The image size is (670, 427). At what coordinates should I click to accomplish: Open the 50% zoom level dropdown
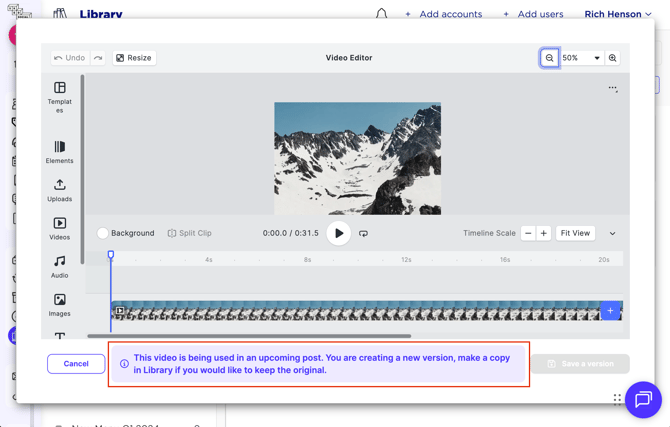pyautogui.click(x=581, y=58)
